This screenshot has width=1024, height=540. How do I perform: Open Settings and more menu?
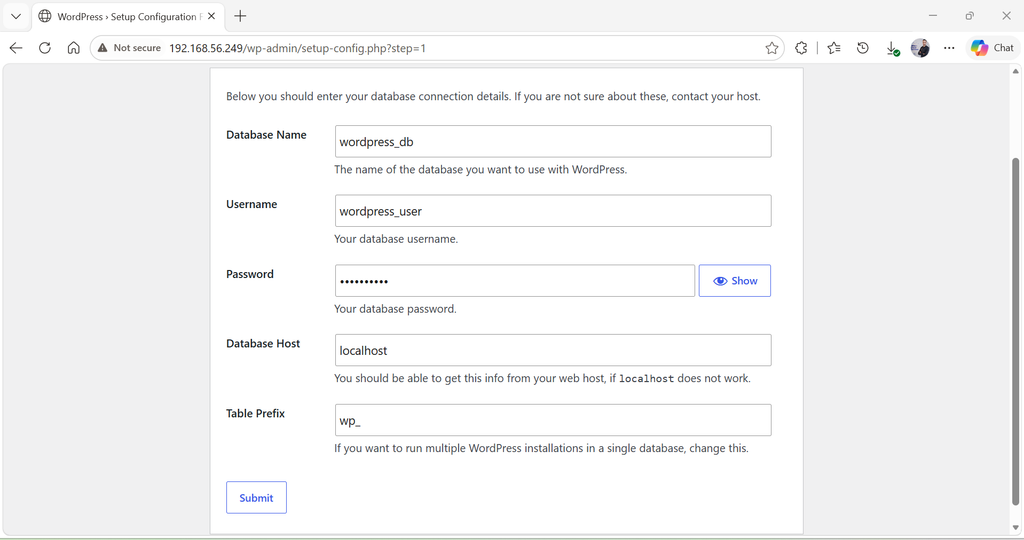click(x=949, y=48)
